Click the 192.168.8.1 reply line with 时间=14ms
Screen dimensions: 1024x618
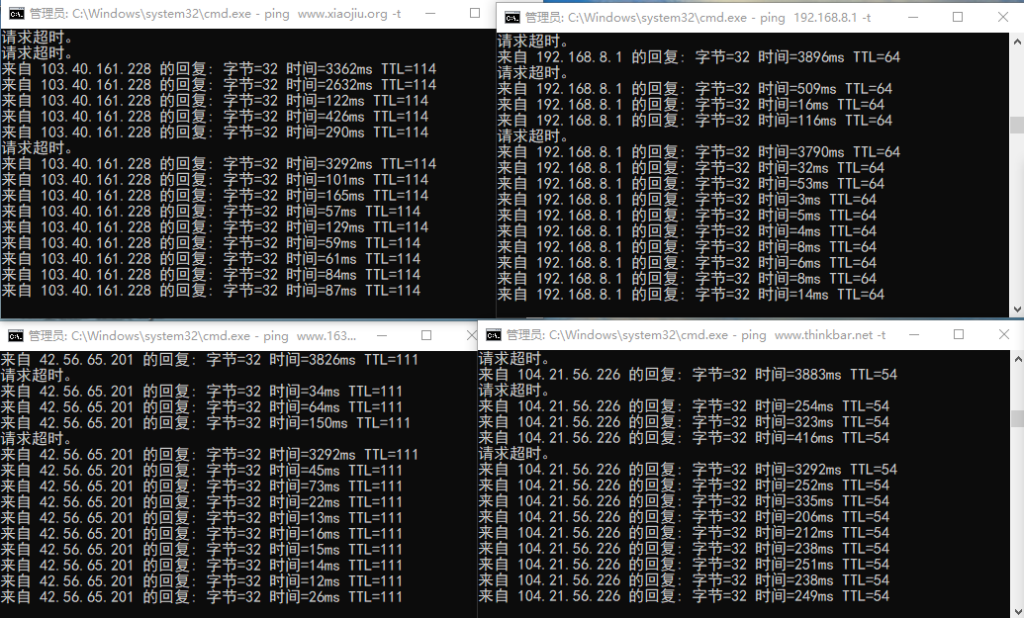[x=691, y=295]
